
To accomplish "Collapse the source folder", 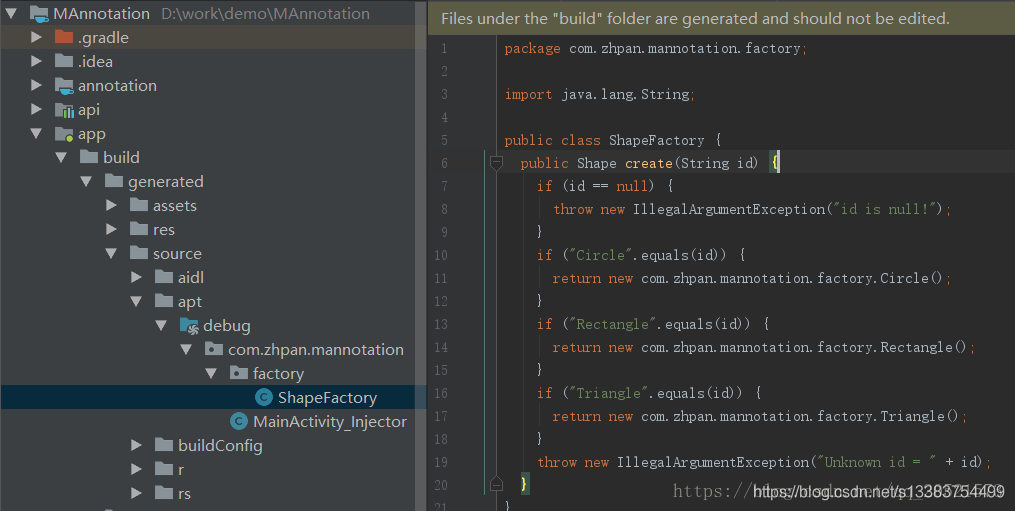I will (x=111, y=253).
